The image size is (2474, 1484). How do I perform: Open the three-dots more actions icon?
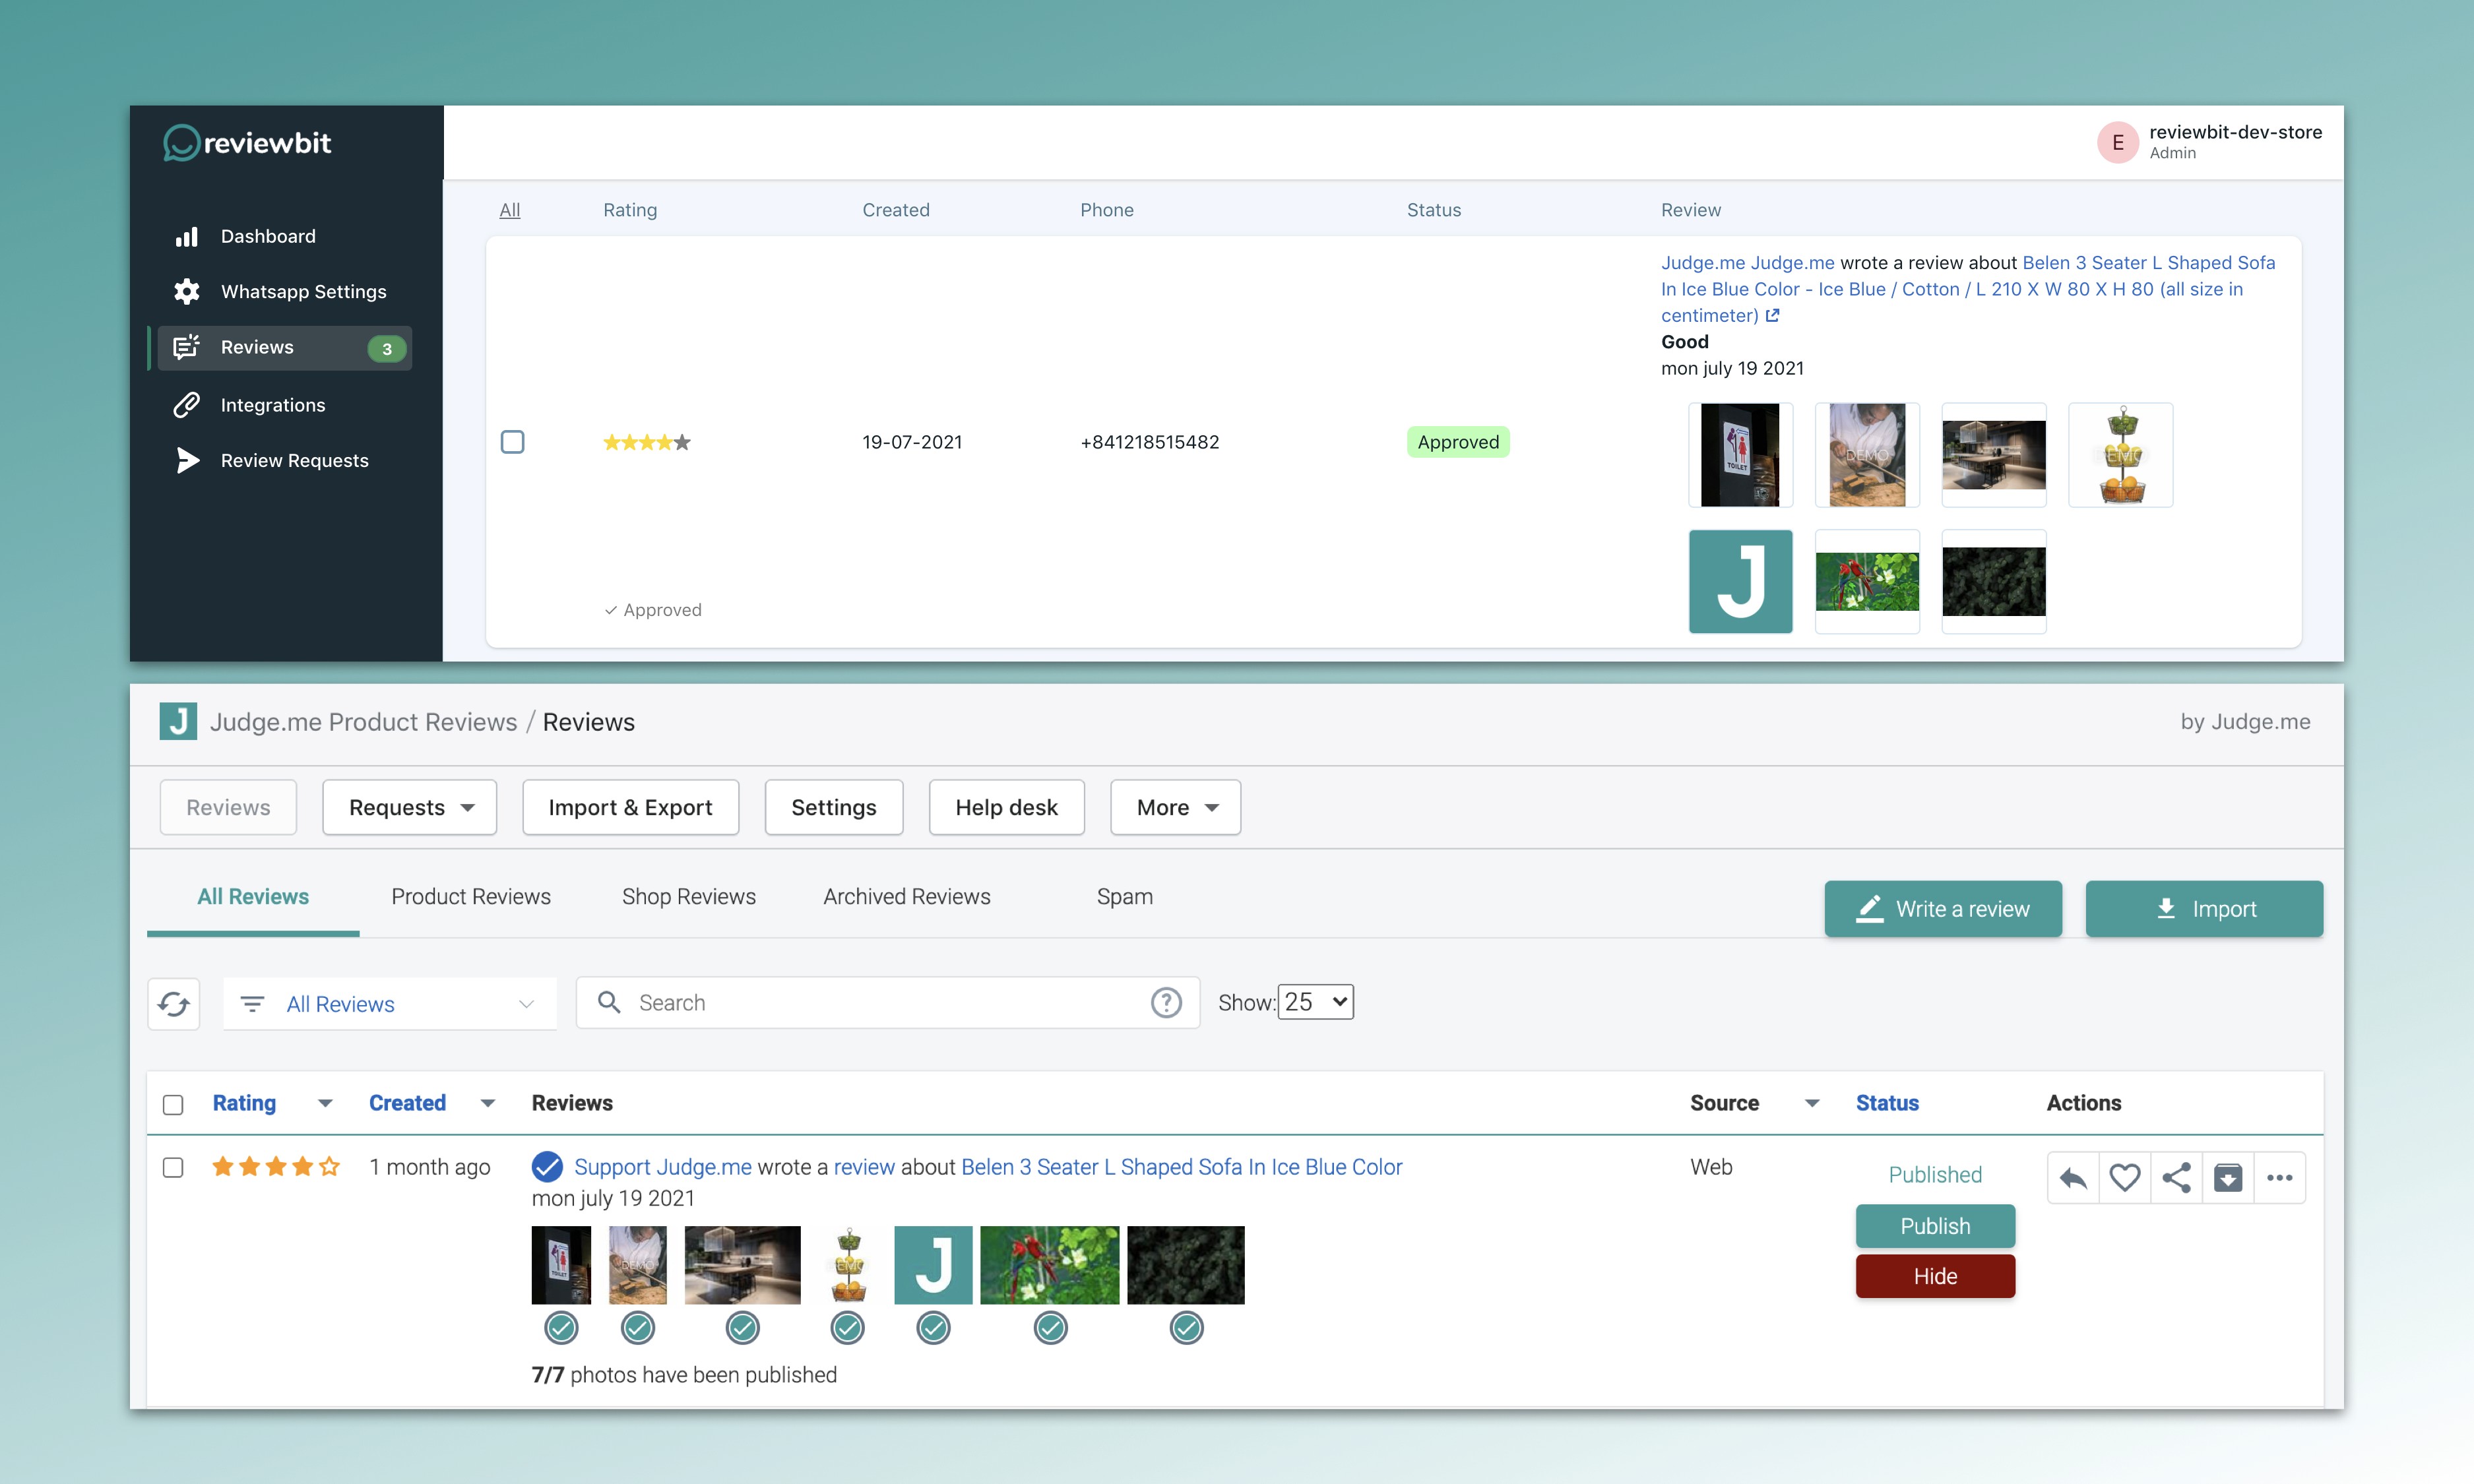(x=2279, y=1178)
